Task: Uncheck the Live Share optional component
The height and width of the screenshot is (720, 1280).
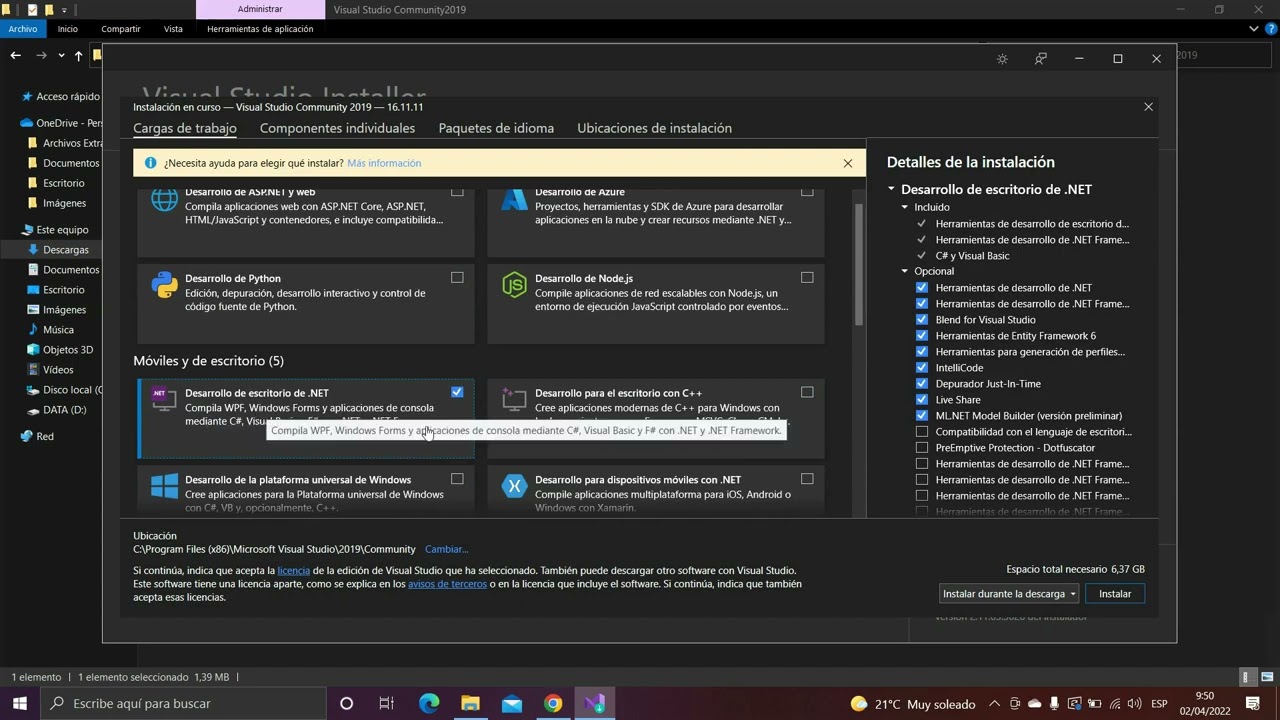Action: pyautogui.click(x=922, y=400)
